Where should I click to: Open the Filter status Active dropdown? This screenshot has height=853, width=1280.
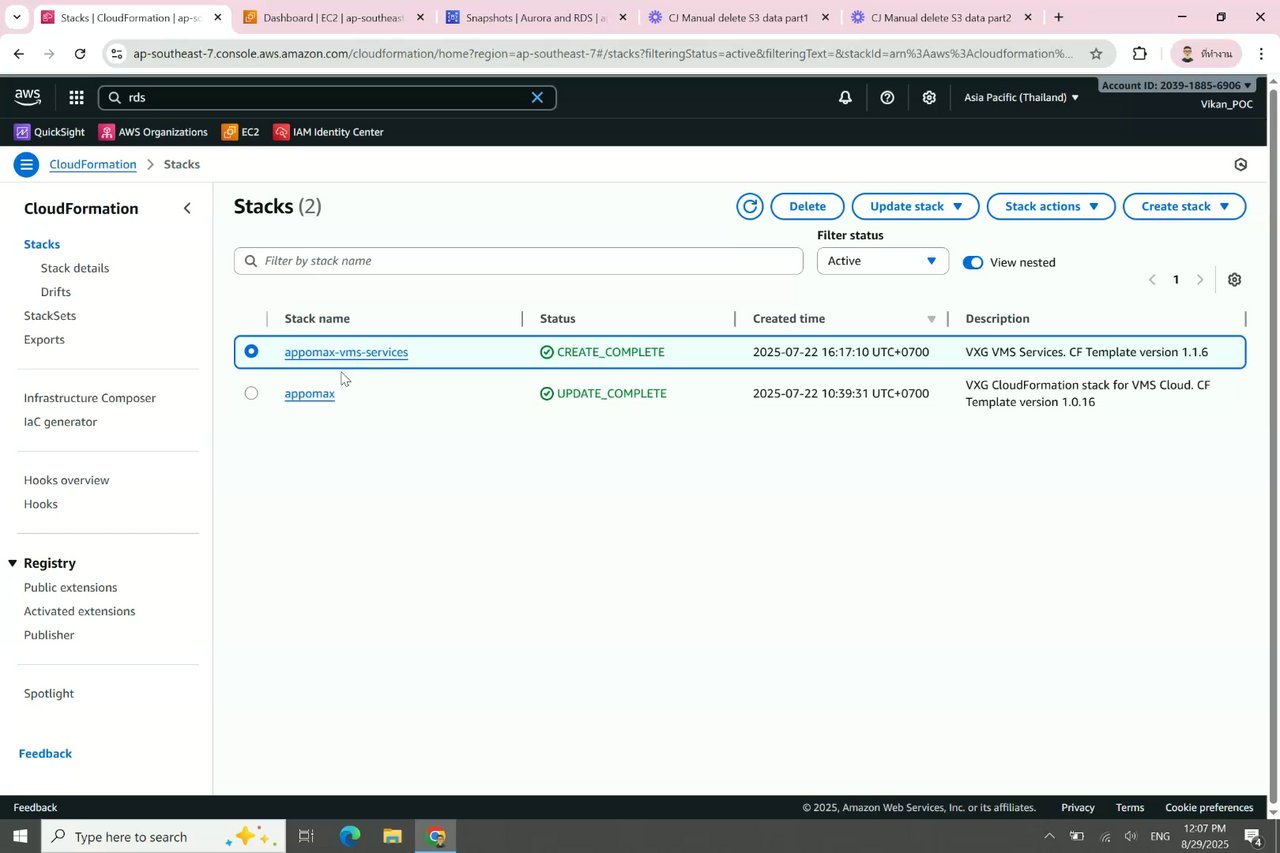coord(882,261)
